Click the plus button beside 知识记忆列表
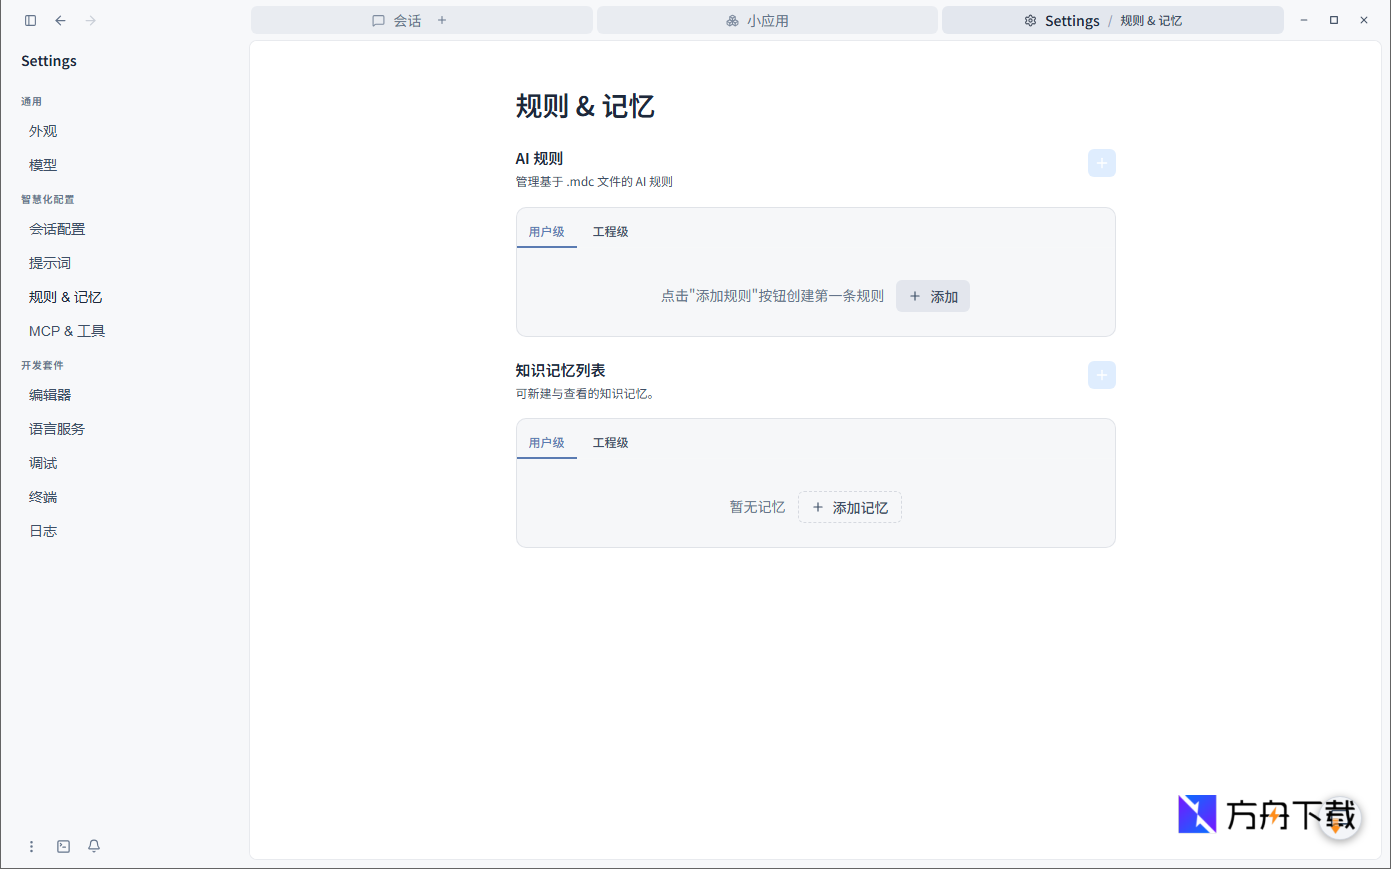Screen dimensions: 1391x869 [x=1101, y=374]
